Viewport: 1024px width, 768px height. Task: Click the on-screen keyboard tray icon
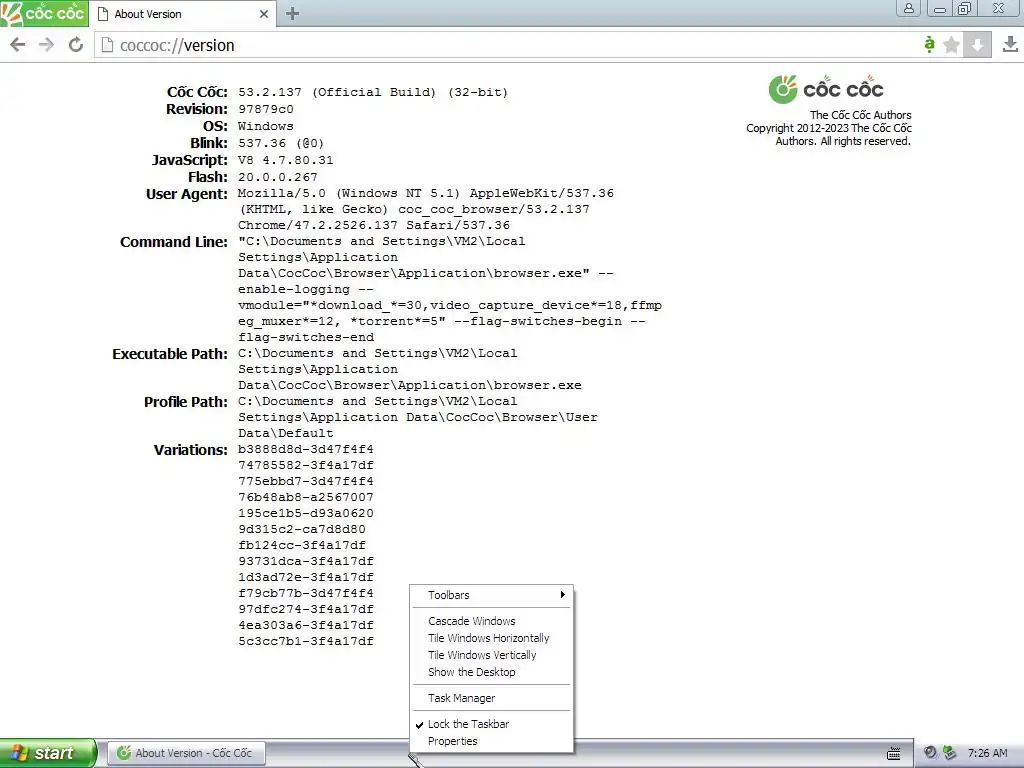click(x=893, y=753)
